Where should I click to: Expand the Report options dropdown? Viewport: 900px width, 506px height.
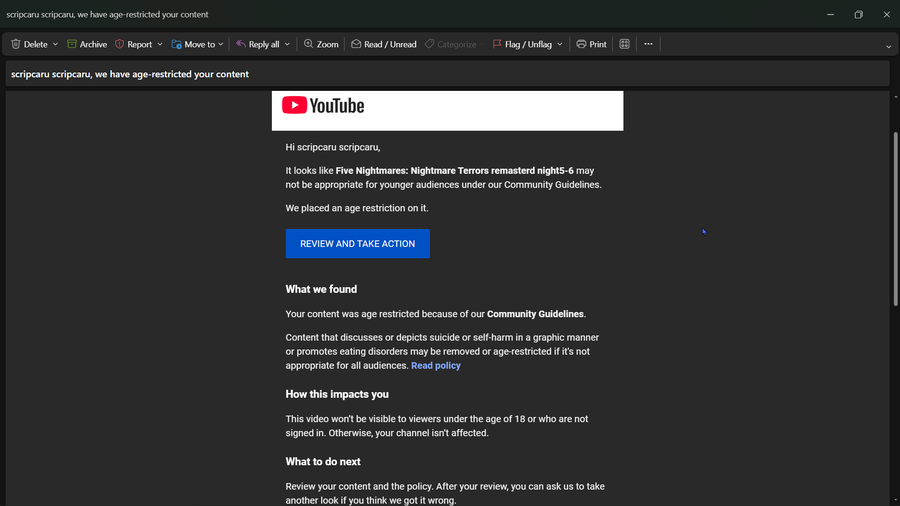tap(160, 44)
